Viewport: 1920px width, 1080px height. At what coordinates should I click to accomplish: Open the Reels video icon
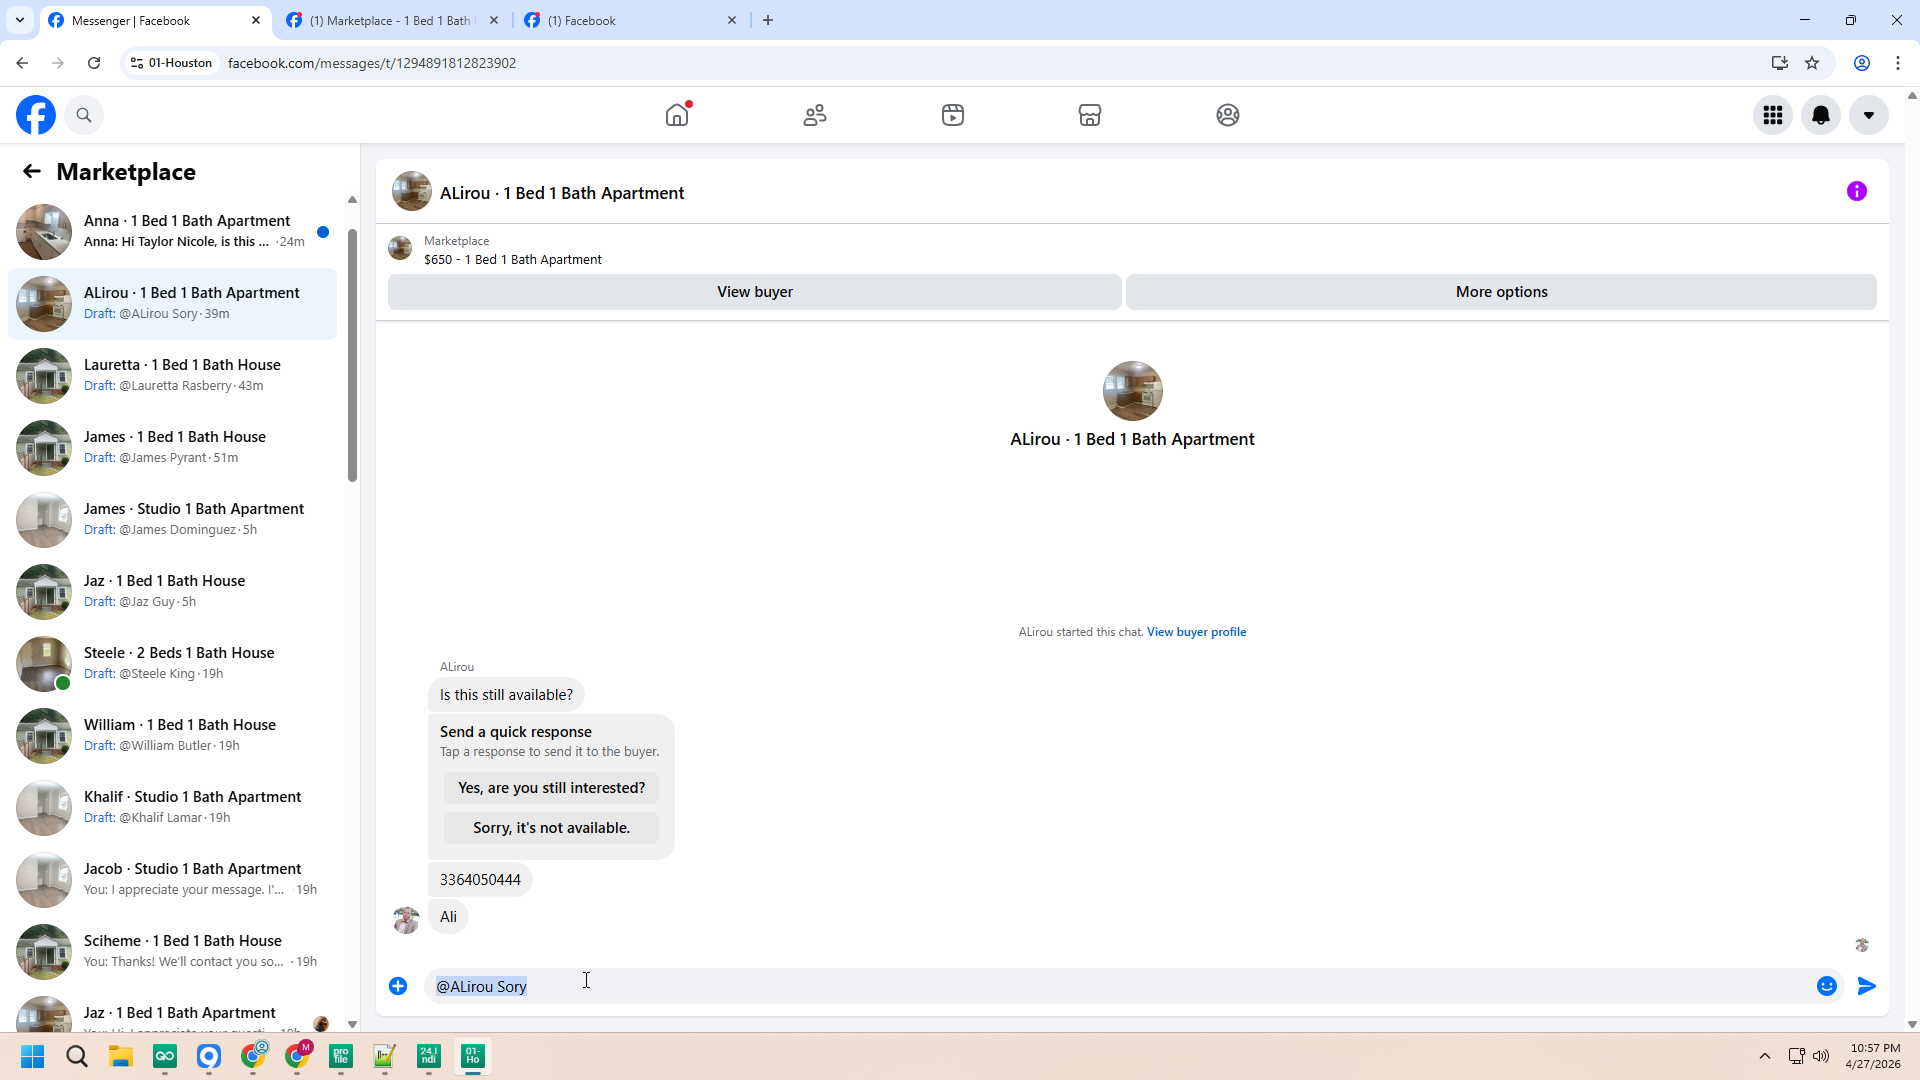pos(952,115)
